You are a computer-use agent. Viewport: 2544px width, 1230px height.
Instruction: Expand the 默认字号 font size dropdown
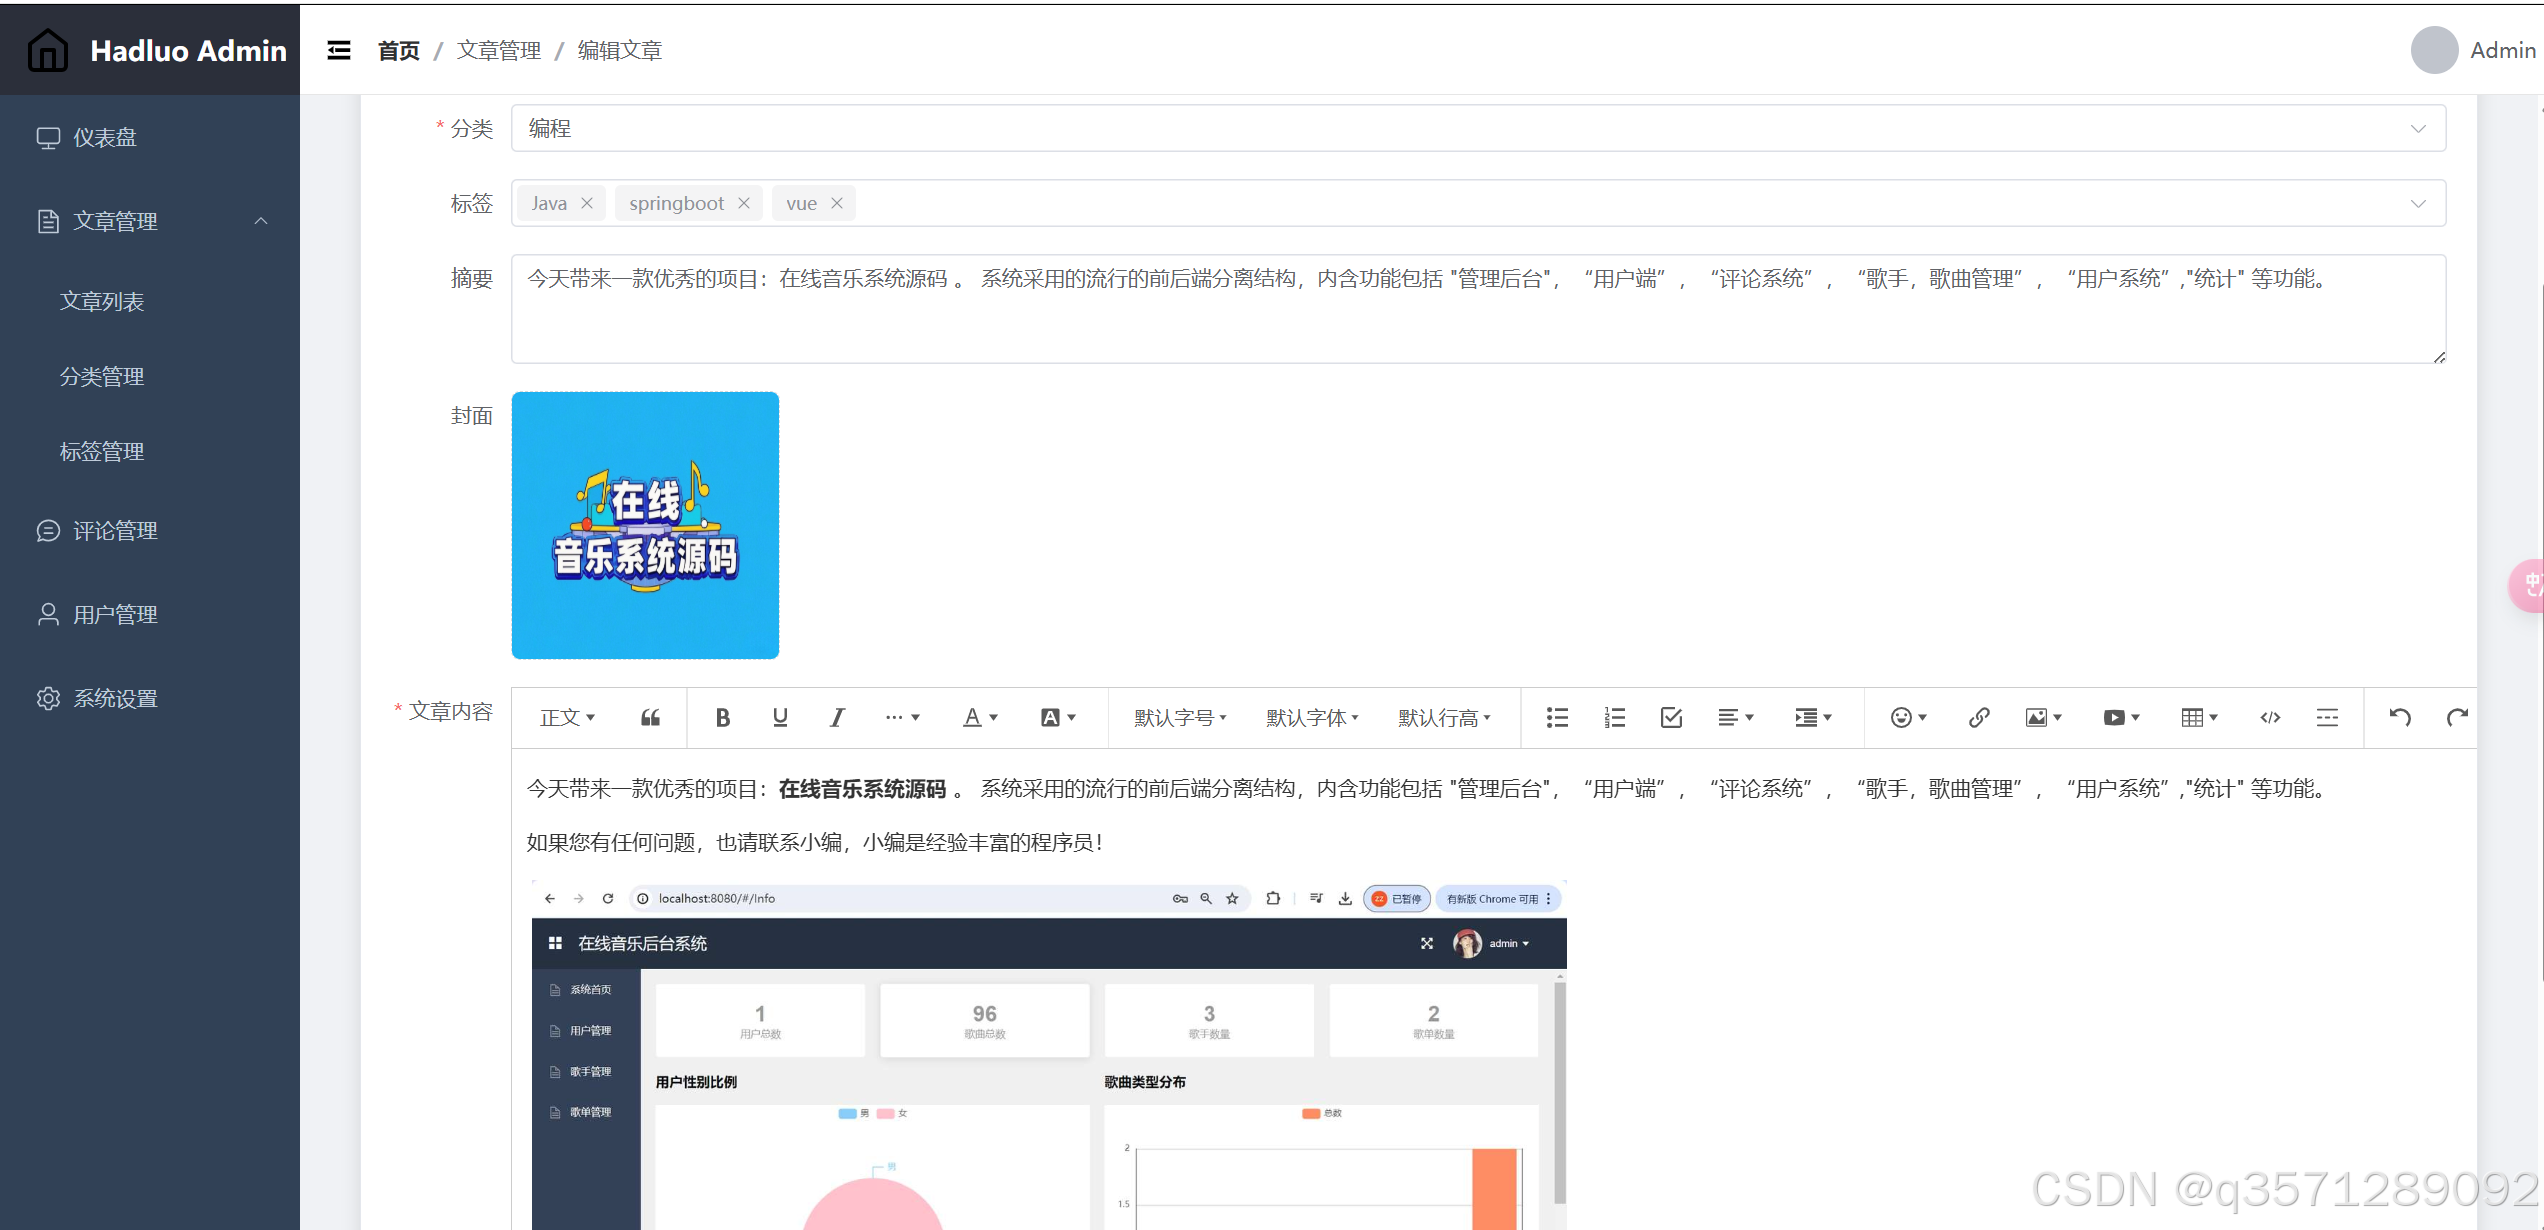click(x=1180, y=717)
